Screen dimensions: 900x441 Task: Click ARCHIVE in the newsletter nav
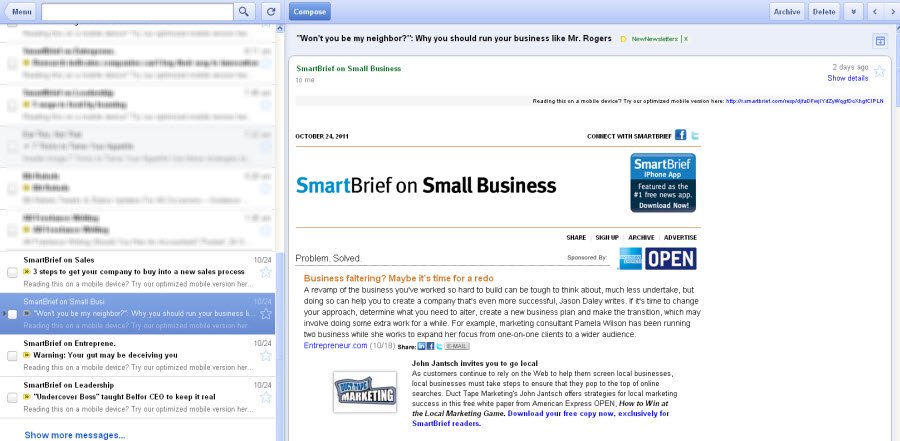(x=641, y=237)
